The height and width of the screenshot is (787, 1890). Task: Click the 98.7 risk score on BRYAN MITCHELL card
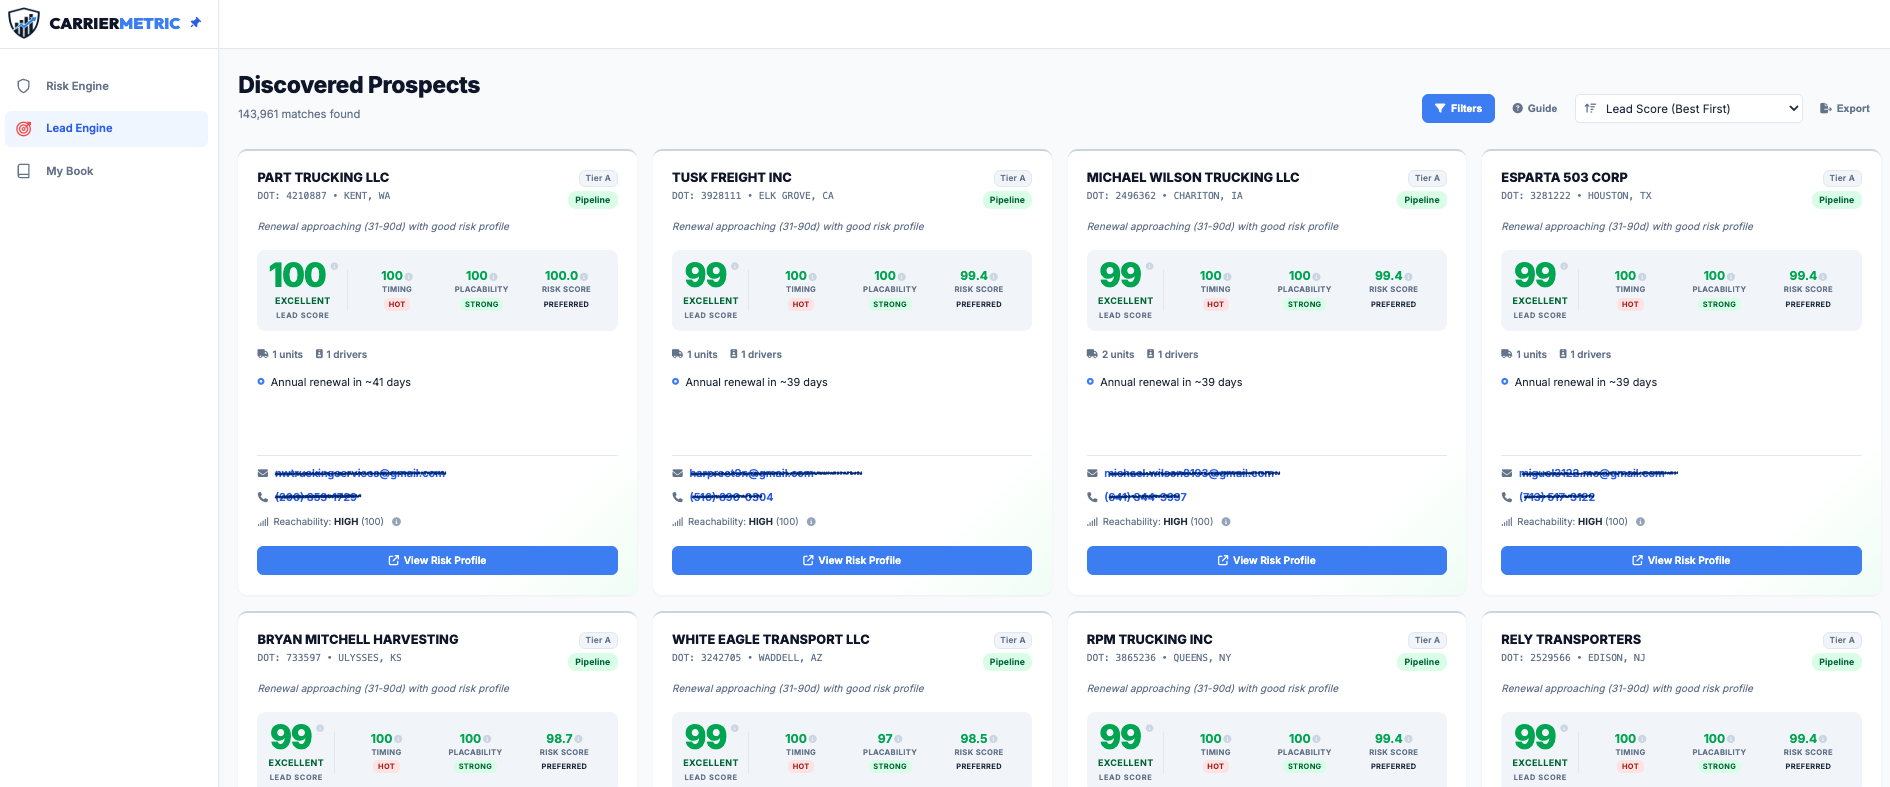tap(559, 738)
